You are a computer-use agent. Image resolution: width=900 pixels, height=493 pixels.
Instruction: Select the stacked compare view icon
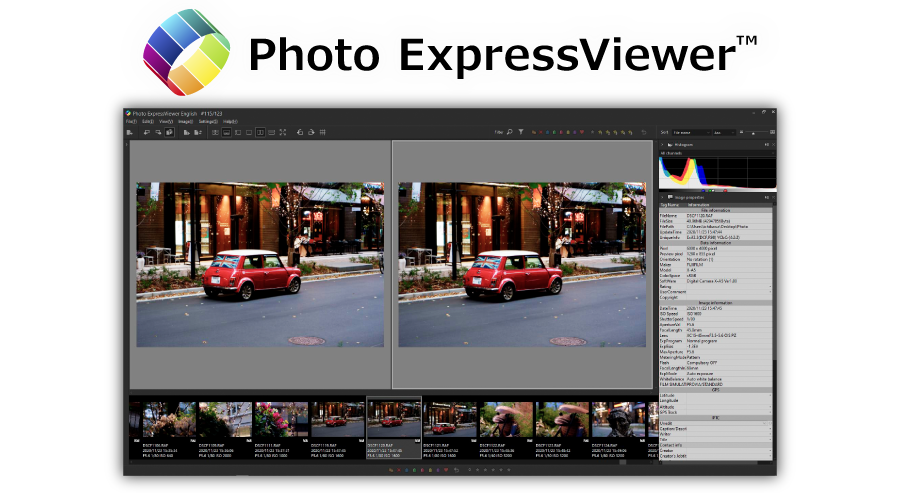pos(271,133)
